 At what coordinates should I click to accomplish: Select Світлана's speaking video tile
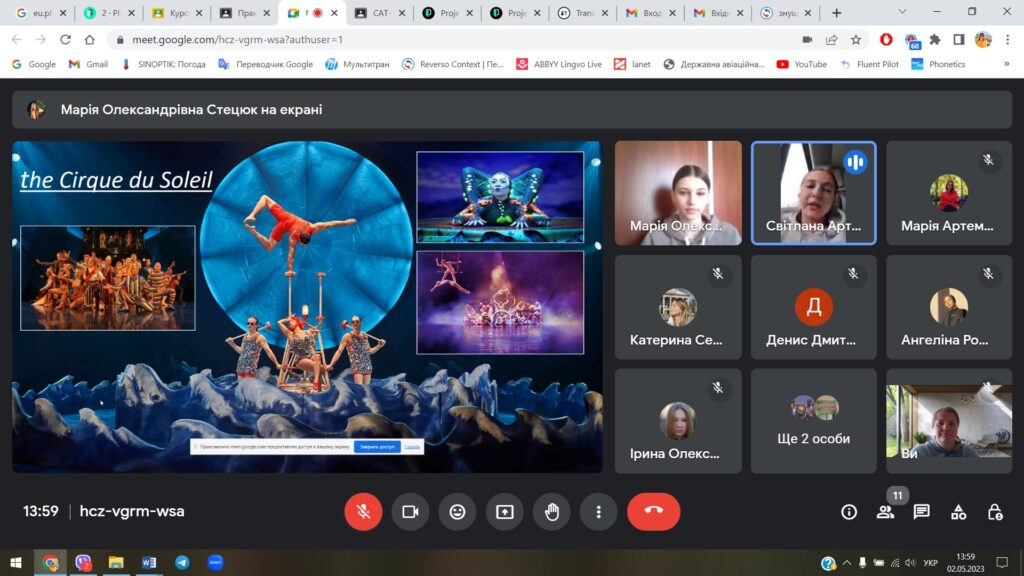[813, 193]
